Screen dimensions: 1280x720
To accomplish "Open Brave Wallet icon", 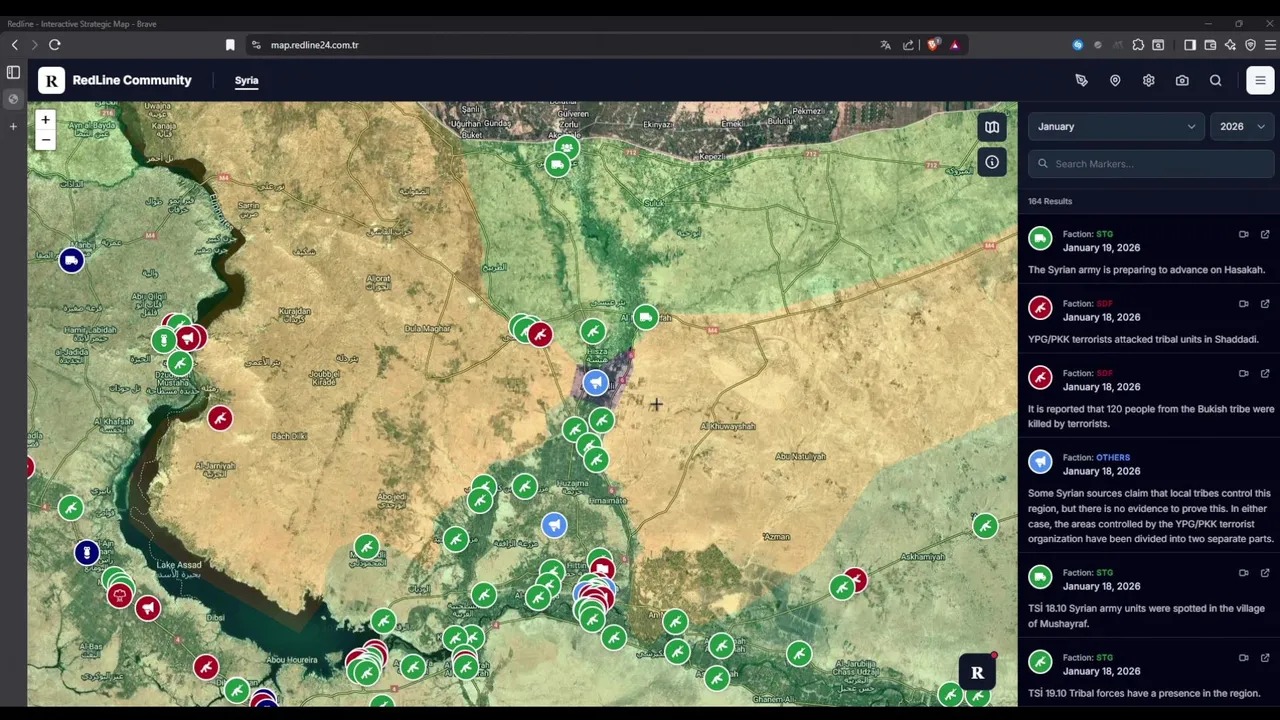I will (x=1210, y=45).
